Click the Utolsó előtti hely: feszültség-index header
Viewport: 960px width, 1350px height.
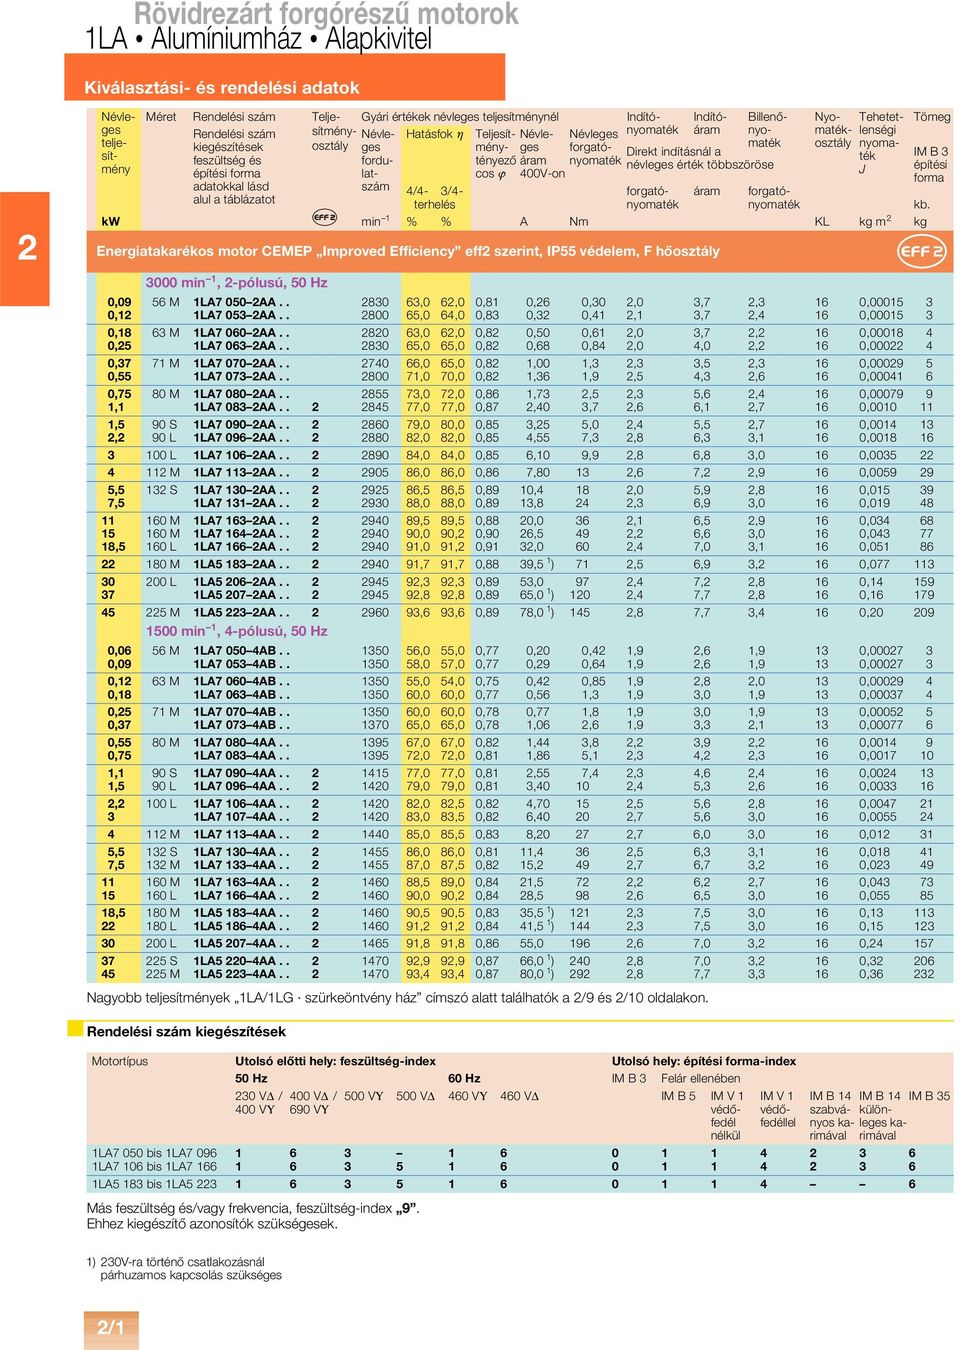pyautogui.click(x=336, y=1061)
